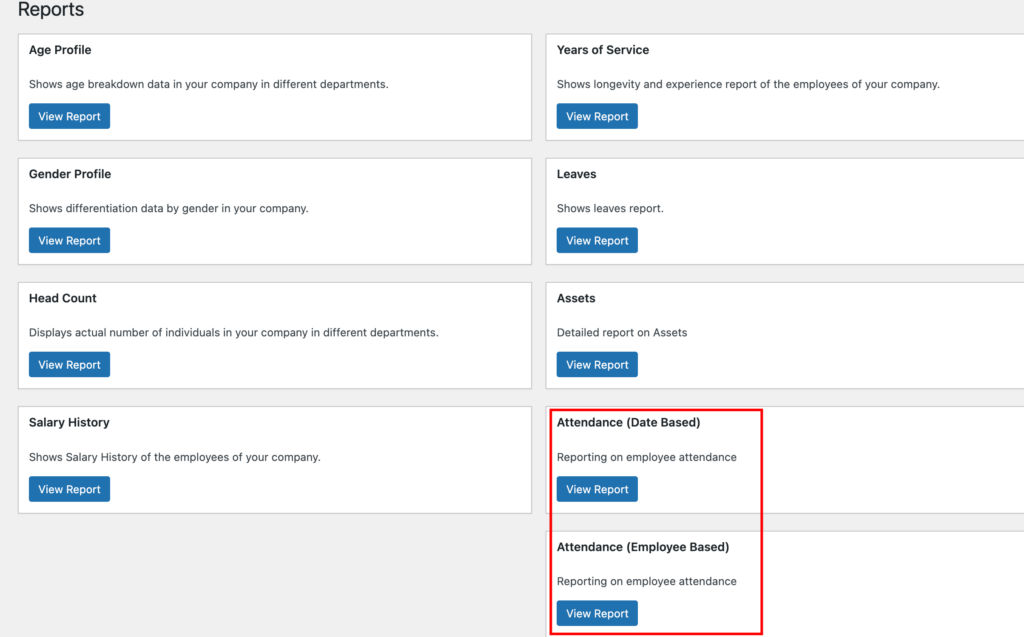Click the Attendance (Employee Based) title
The image size is (1024, 637).
point(643,547)
